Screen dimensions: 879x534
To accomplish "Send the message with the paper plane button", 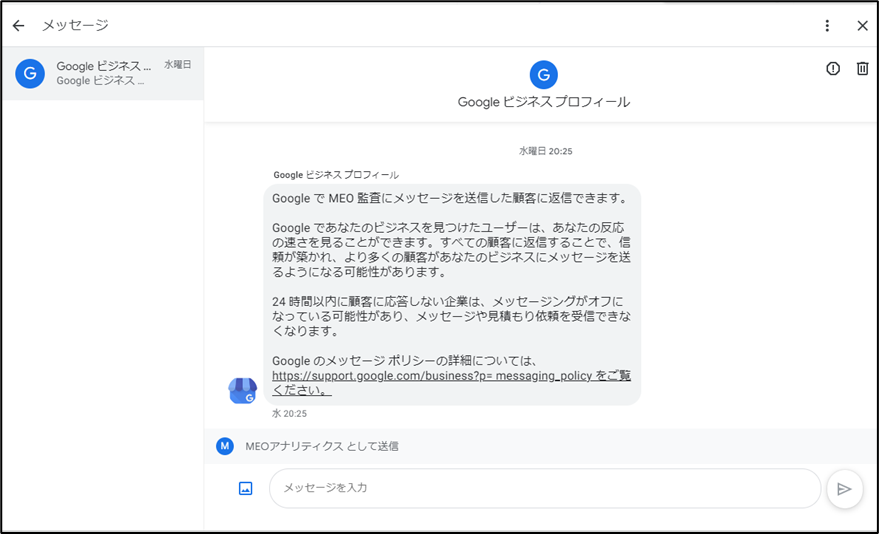I will tap(844, 489).
